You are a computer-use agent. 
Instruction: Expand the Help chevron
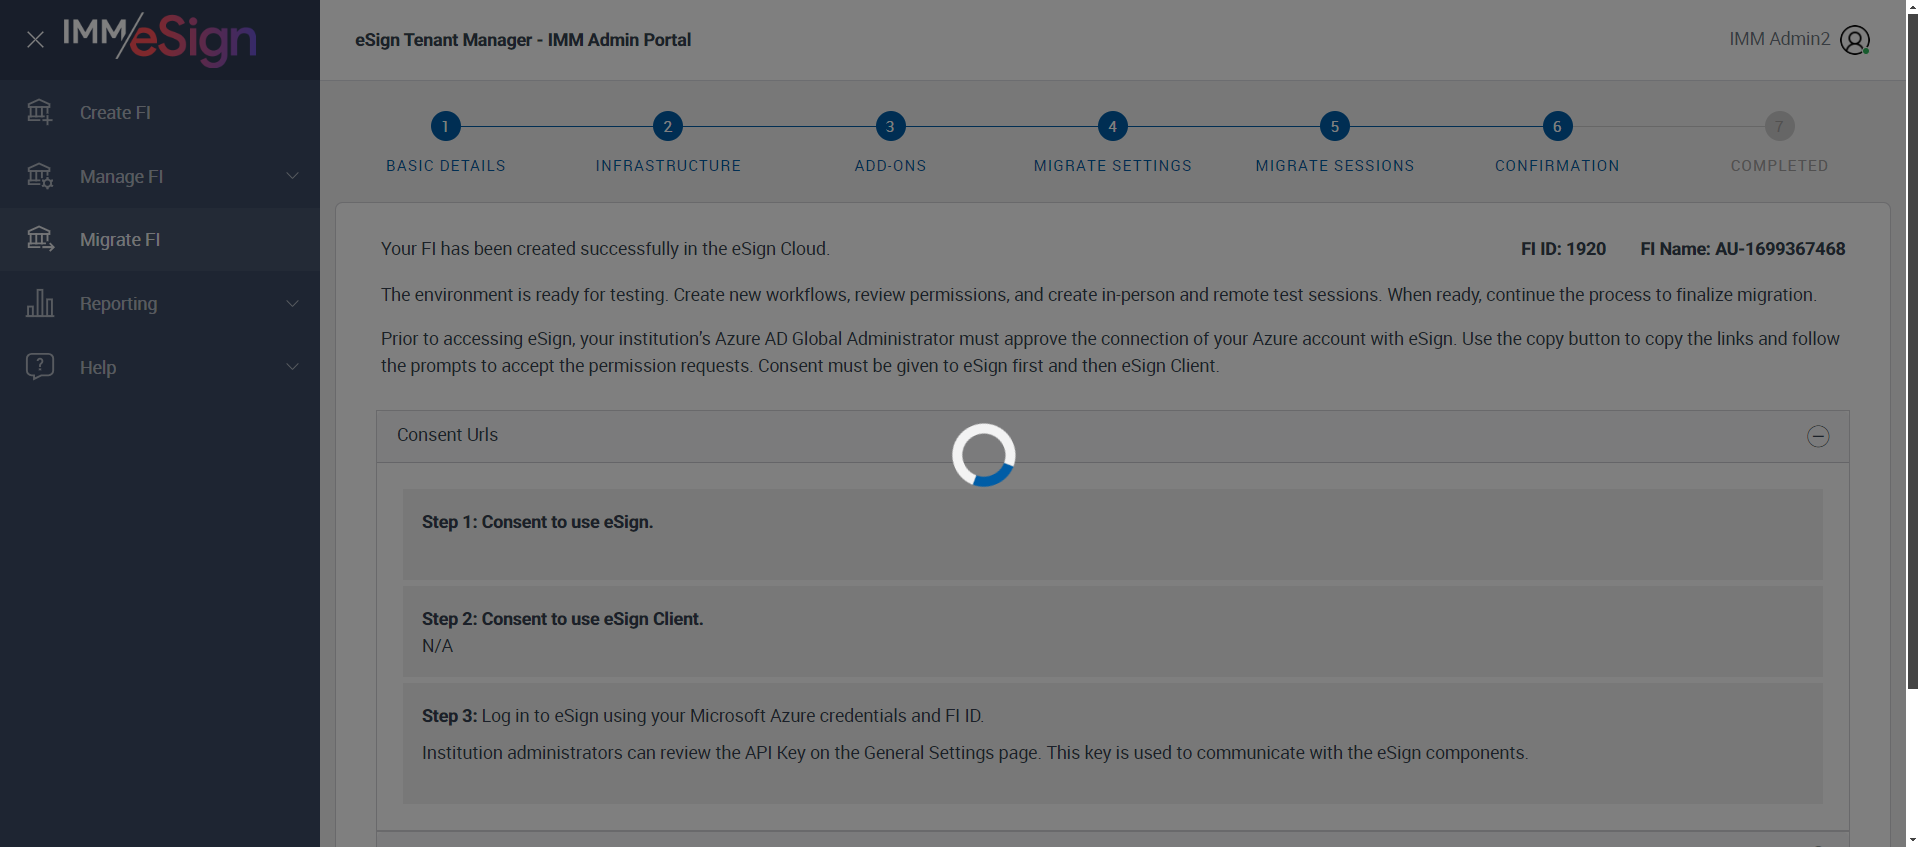(292, 367)
